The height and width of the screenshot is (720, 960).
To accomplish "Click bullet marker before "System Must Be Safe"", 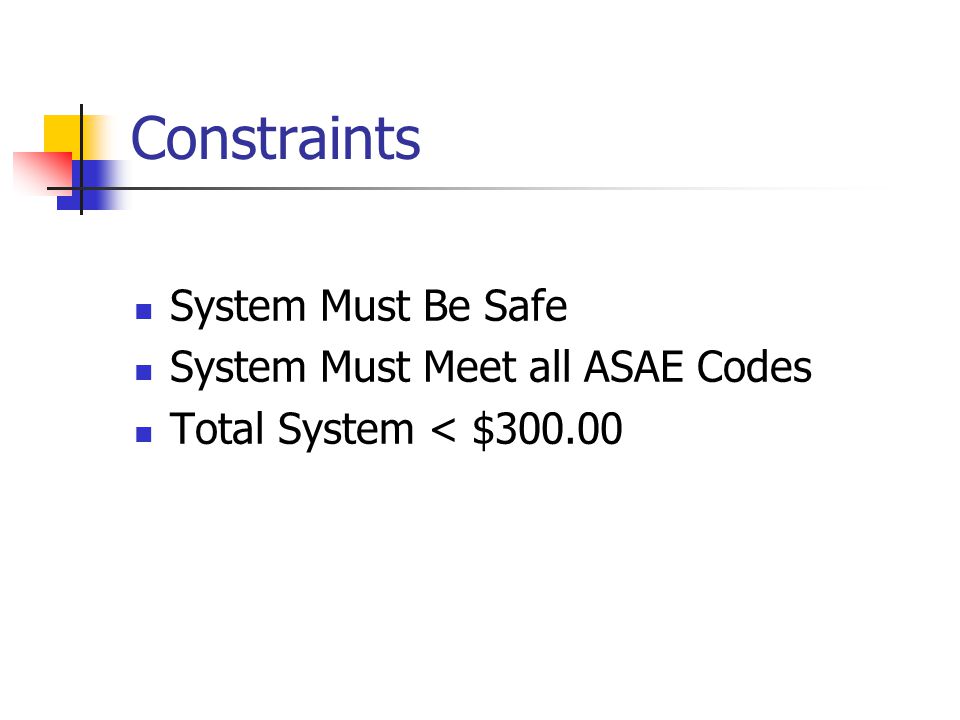I will (143, 312).
